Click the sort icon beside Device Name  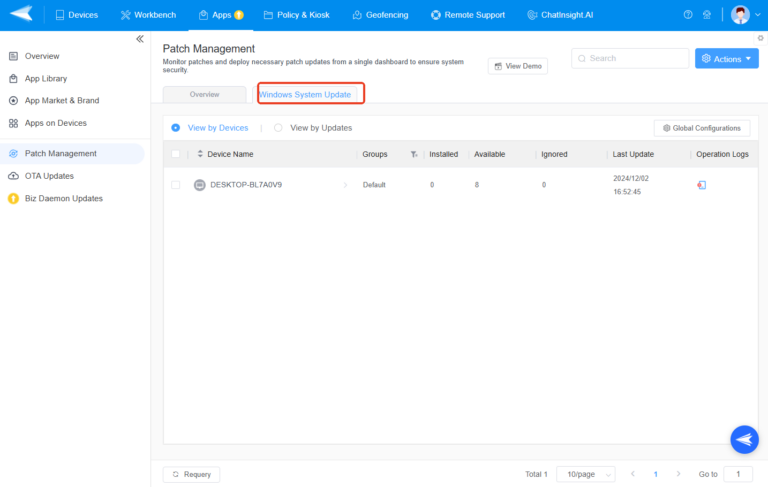200,154
